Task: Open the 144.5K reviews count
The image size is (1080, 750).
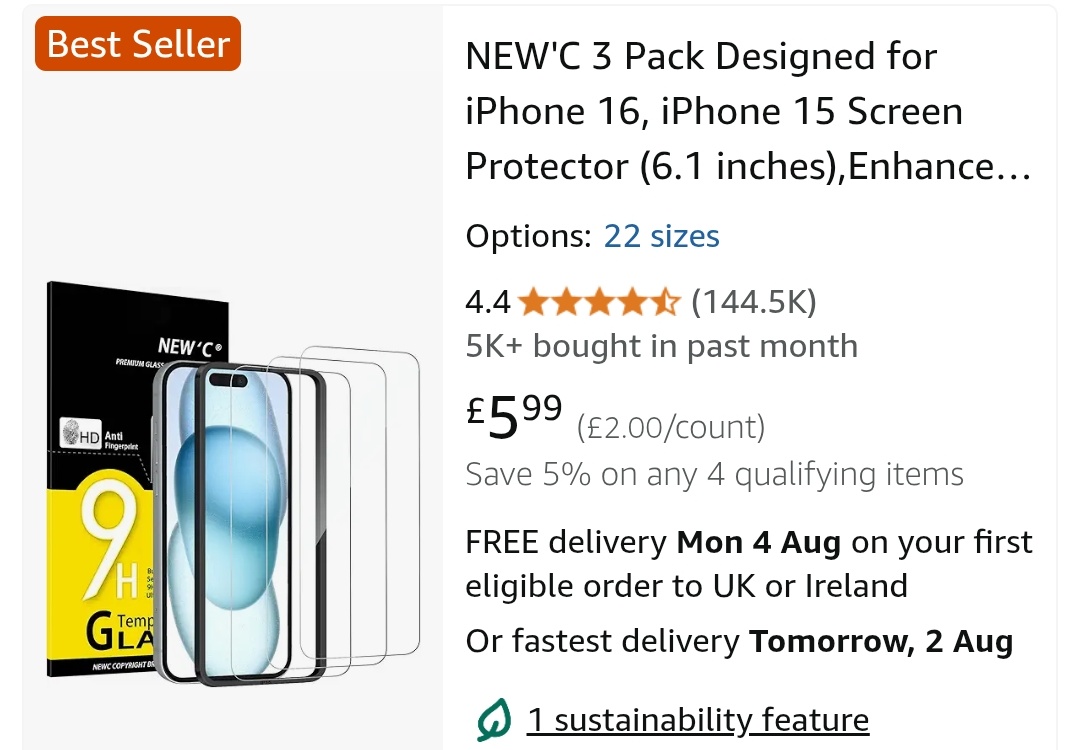Action: point(754,302)
